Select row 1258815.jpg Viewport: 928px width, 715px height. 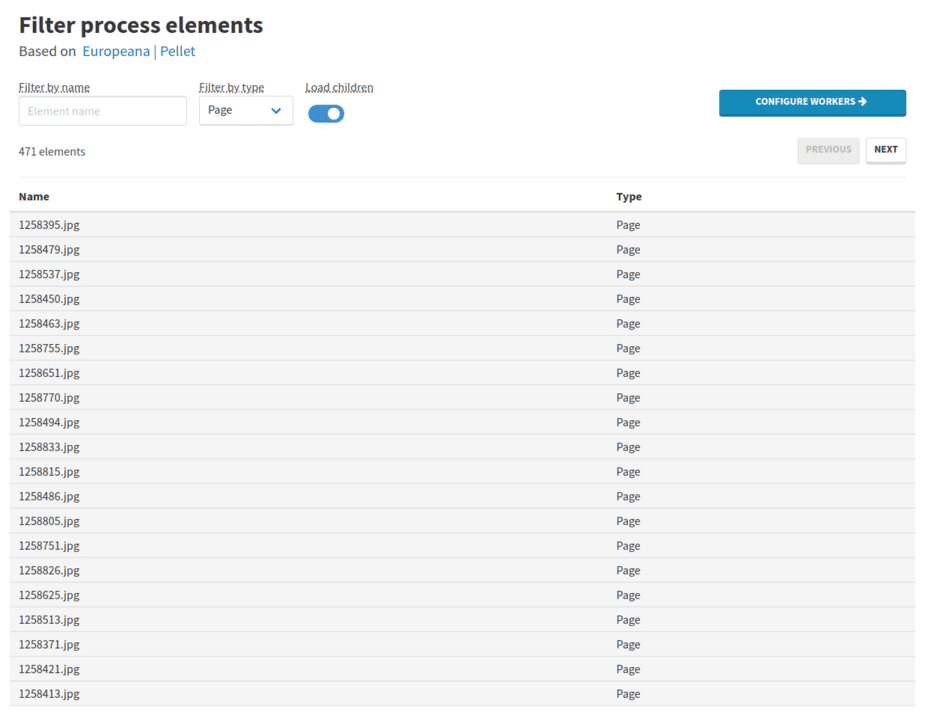click(462, 472)
